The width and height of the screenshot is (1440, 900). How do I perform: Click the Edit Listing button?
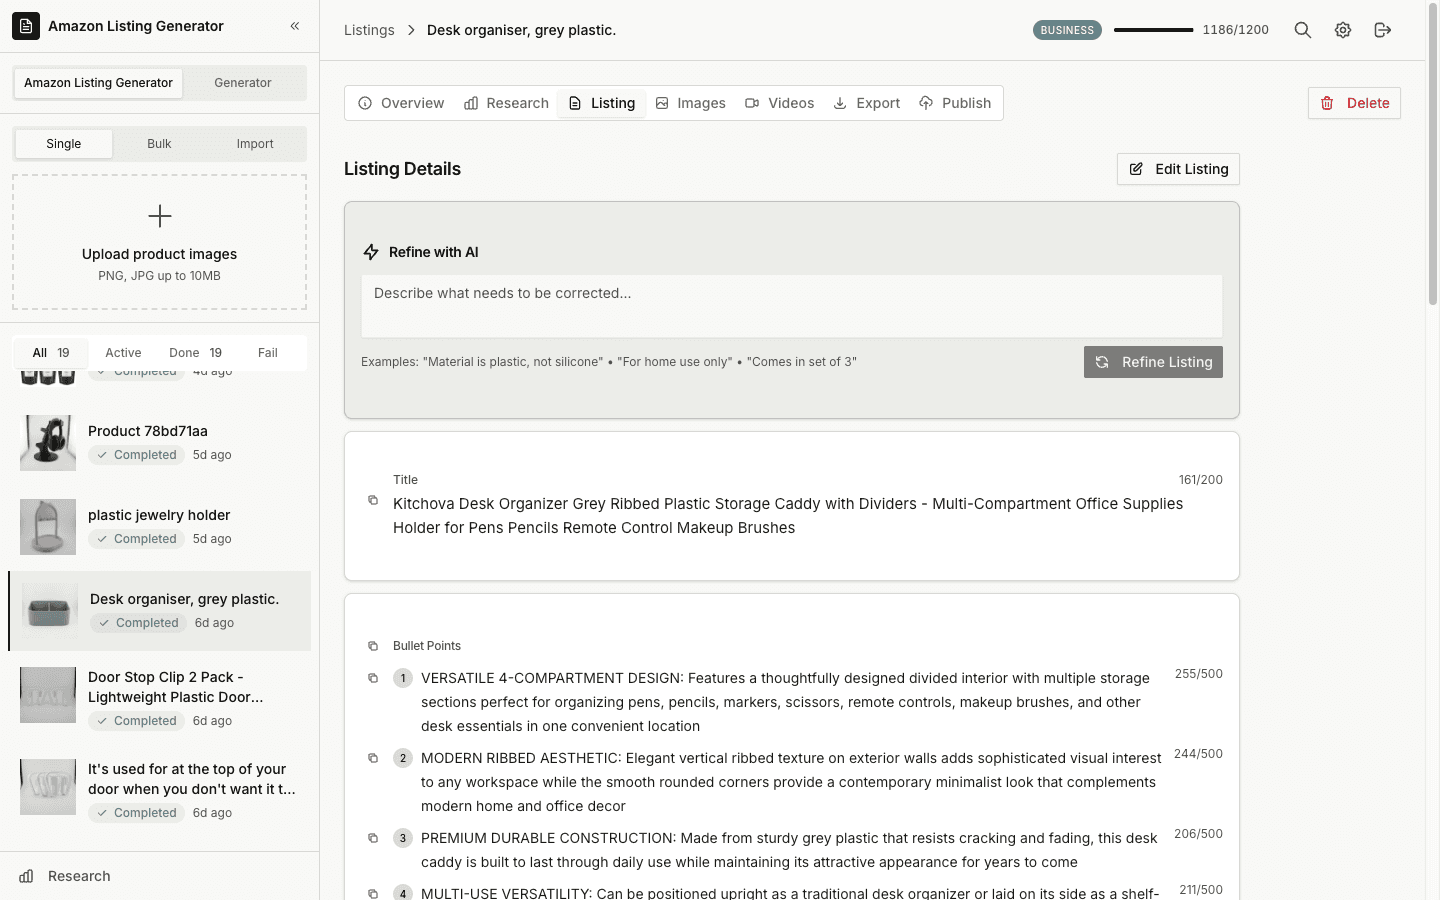(1178, 169)
